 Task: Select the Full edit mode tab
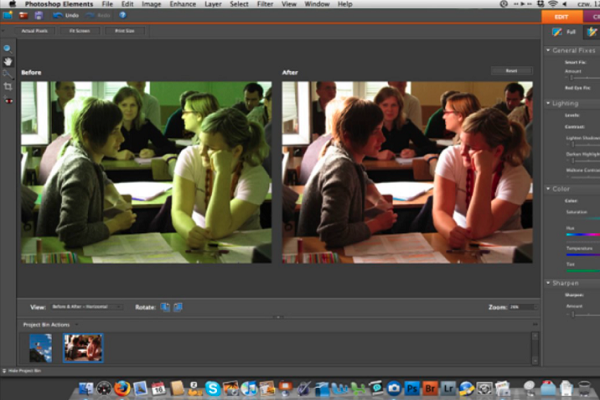pyautogui.click(x=564, y=32)
